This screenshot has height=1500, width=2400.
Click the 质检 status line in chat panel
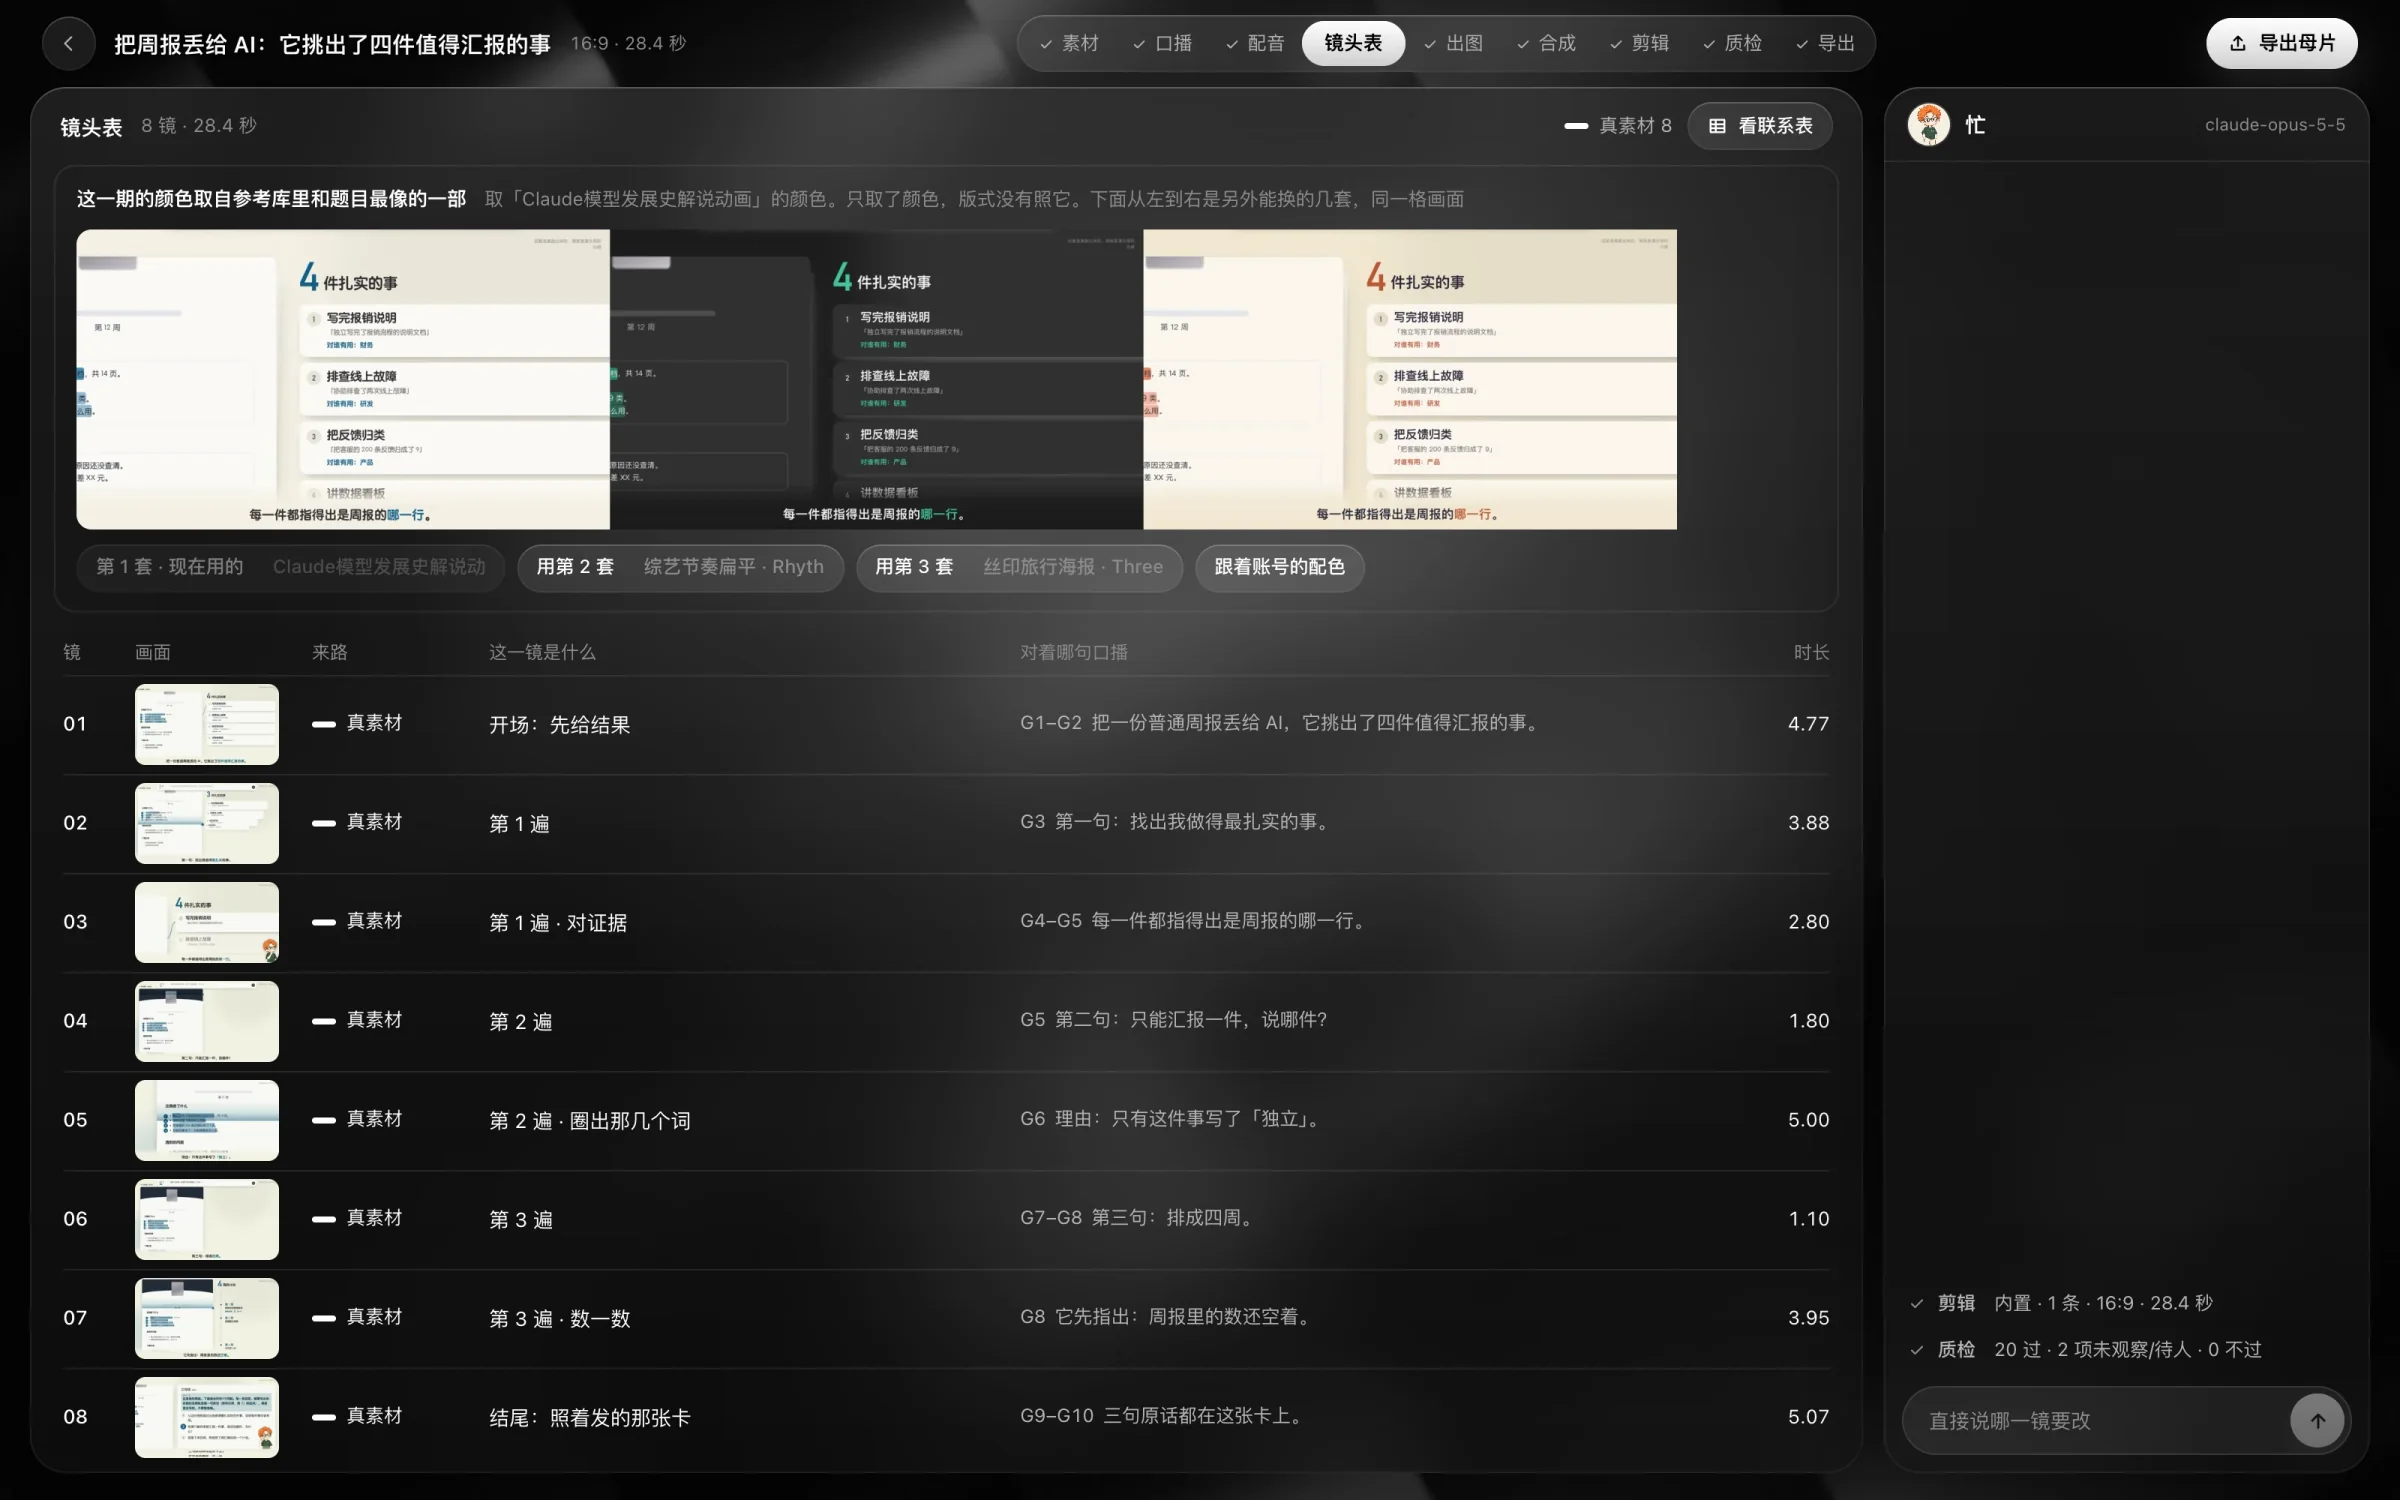click(2086, 1350)
